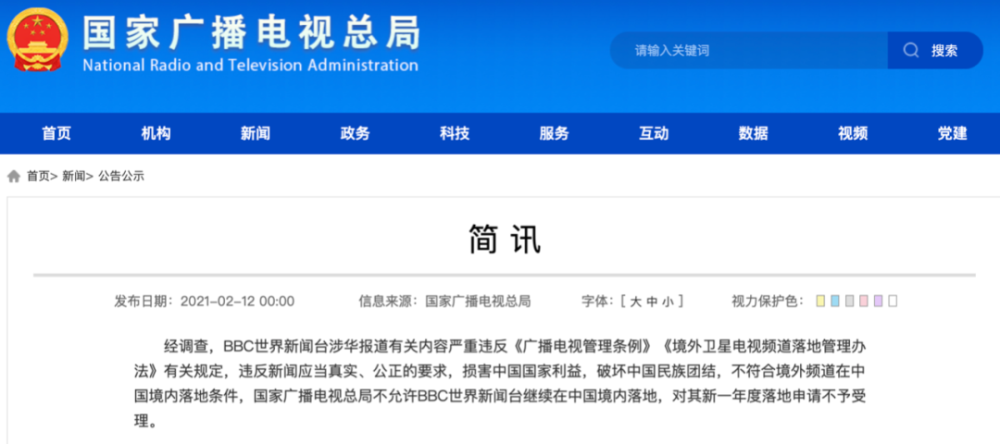1000x444 pixels.
Task: Select purple eye-protection color
Action: [x=878, y=301]
